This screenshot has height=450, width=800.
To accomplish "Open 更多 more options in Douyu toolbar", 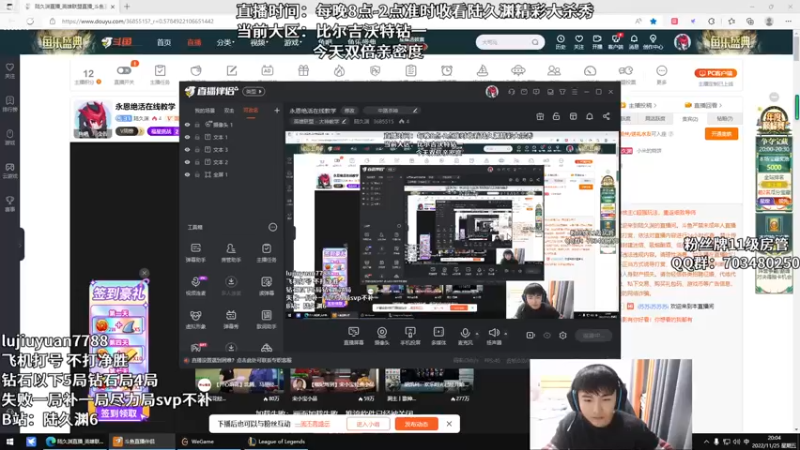I will point(661,73).
